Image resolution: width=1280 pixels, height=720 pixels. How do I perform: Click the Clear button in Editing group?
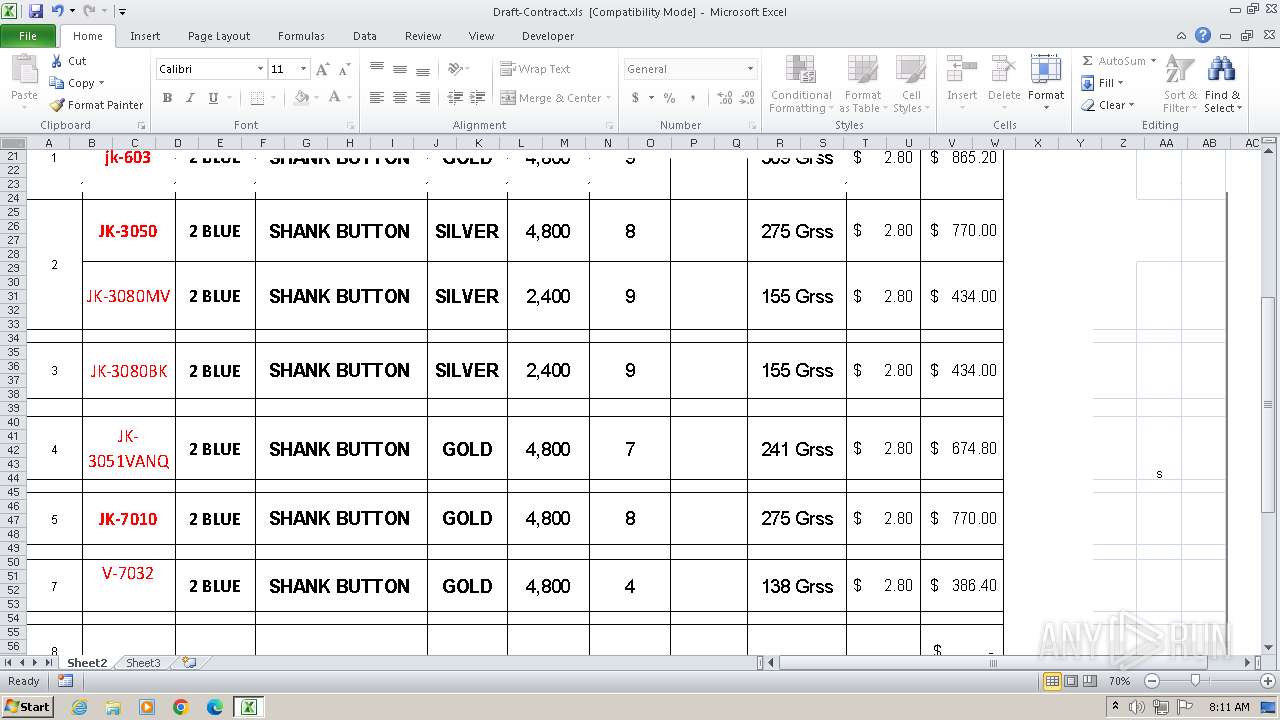1107,105
